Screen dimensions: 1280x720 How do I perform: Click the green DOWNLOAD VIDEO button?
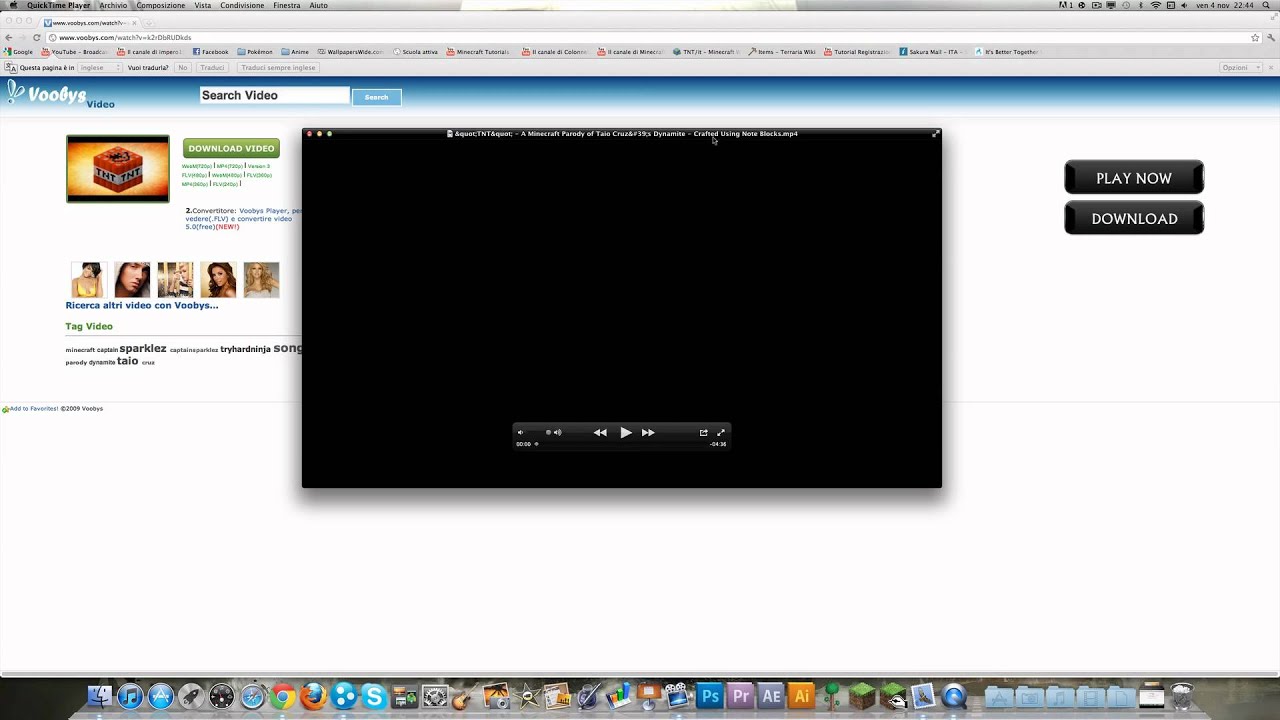click(x=231, y=148)
